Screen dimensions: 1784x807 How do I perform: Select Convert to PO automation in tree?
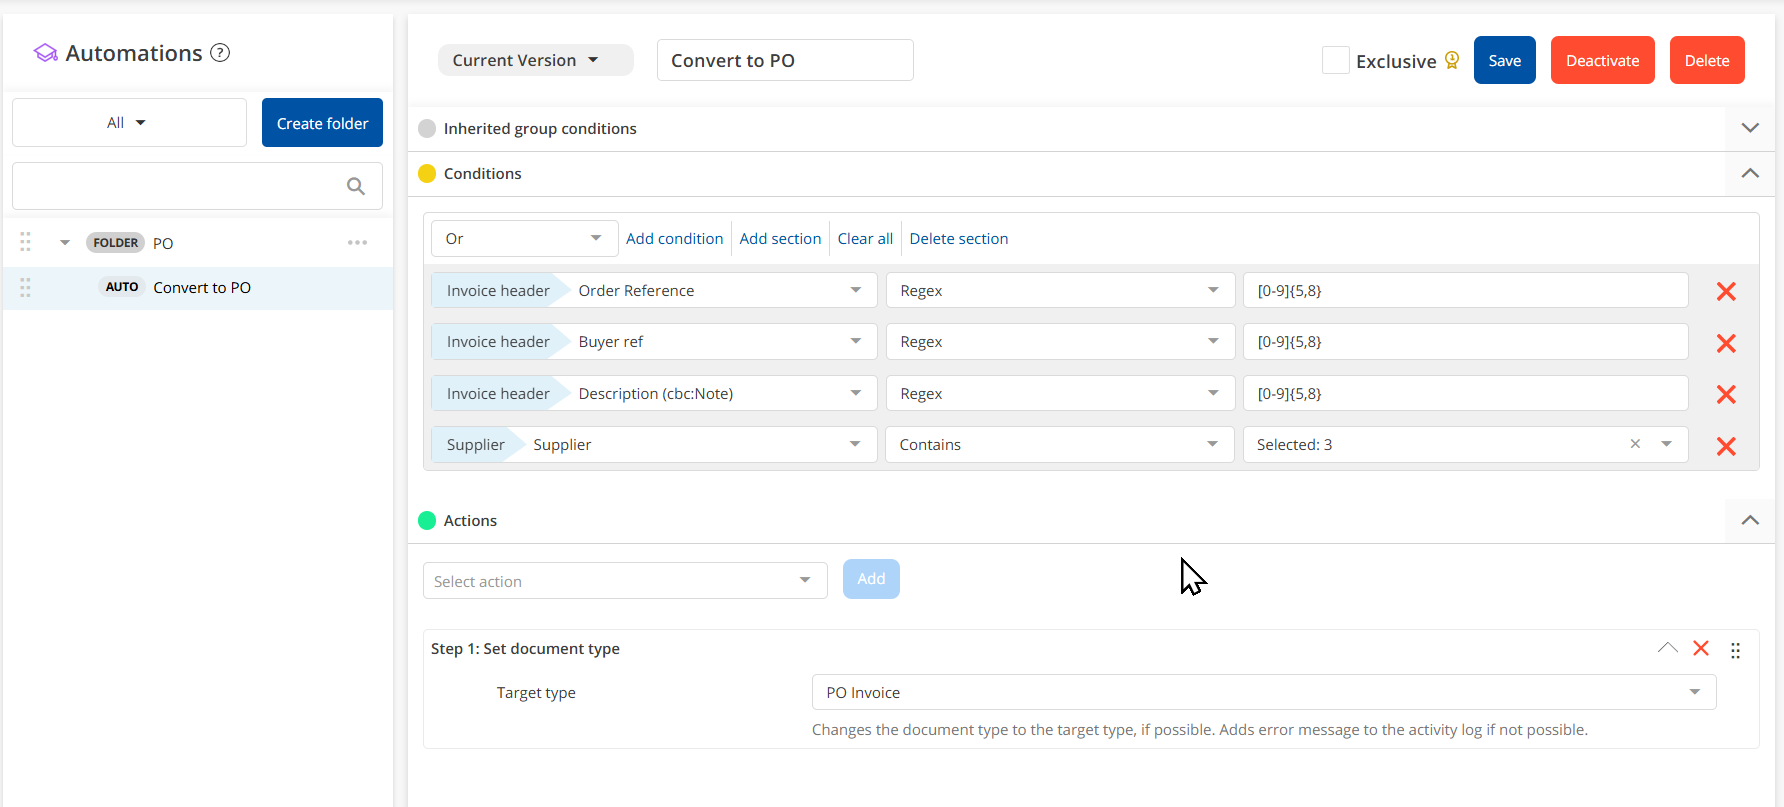tap(202, 288)
